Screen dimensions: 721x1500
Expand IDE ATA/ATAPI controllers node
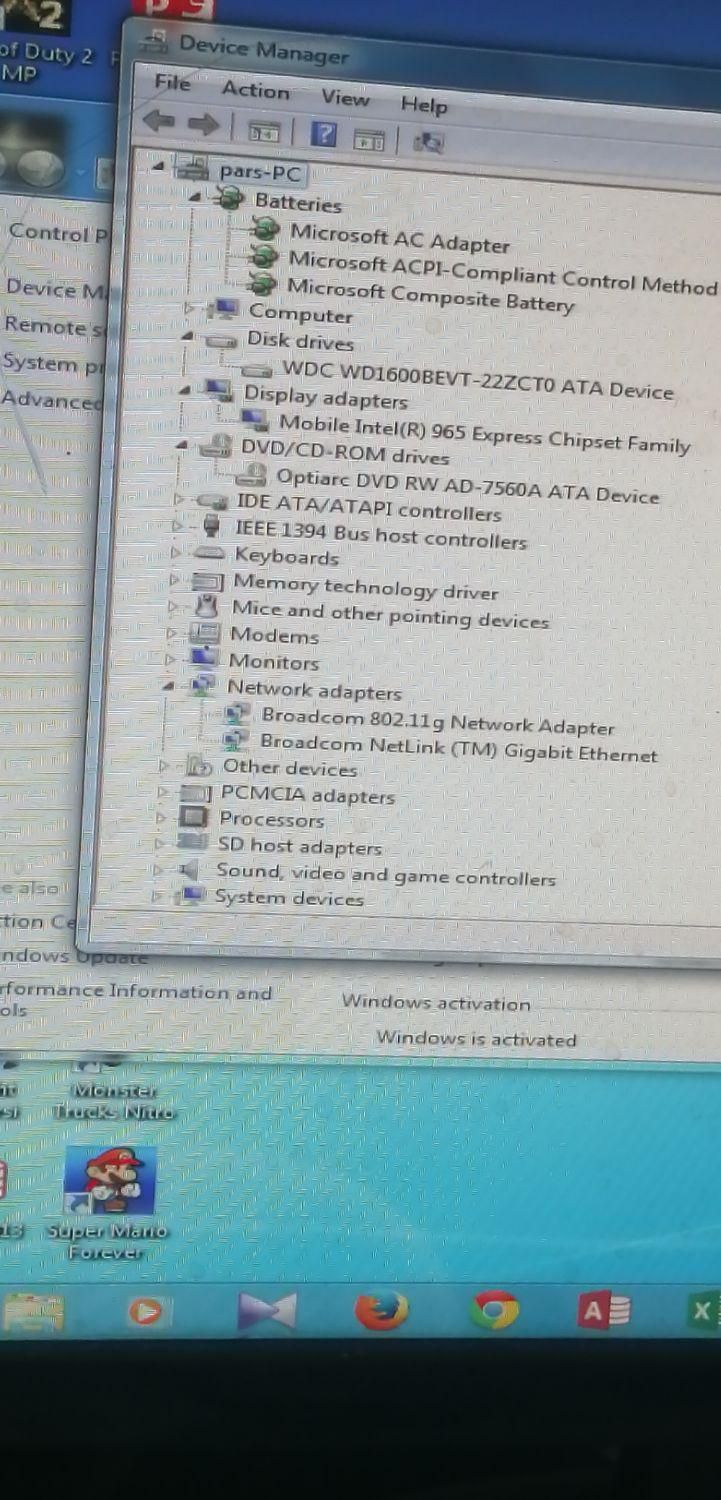pos(179,498)
